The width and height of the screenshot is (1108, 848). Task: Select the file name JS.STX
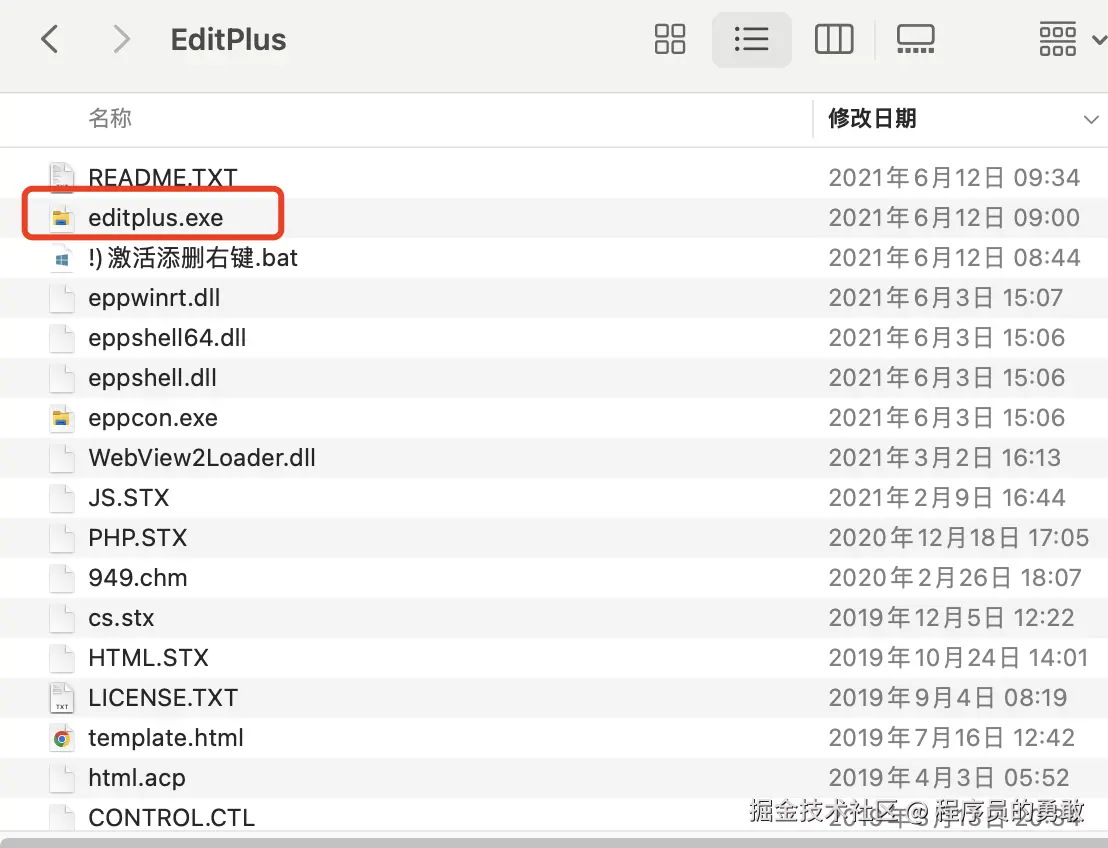(129, 498)
